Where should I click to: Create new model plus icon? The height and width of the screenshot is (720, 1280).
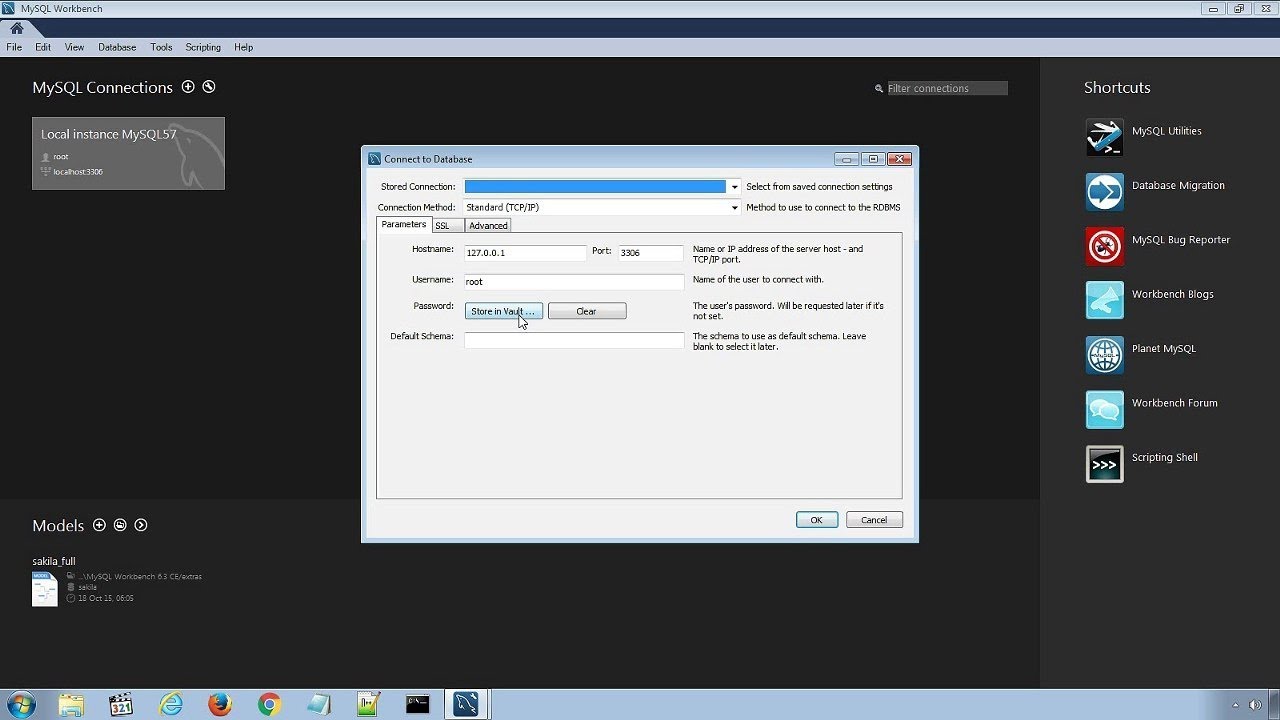coord(99,525)
